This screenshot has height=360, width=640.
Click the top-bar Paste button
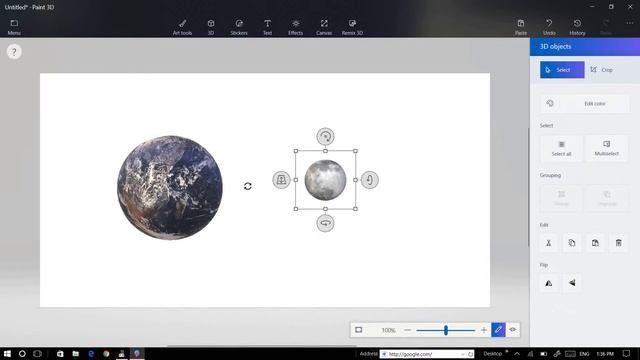coord(521,27)
